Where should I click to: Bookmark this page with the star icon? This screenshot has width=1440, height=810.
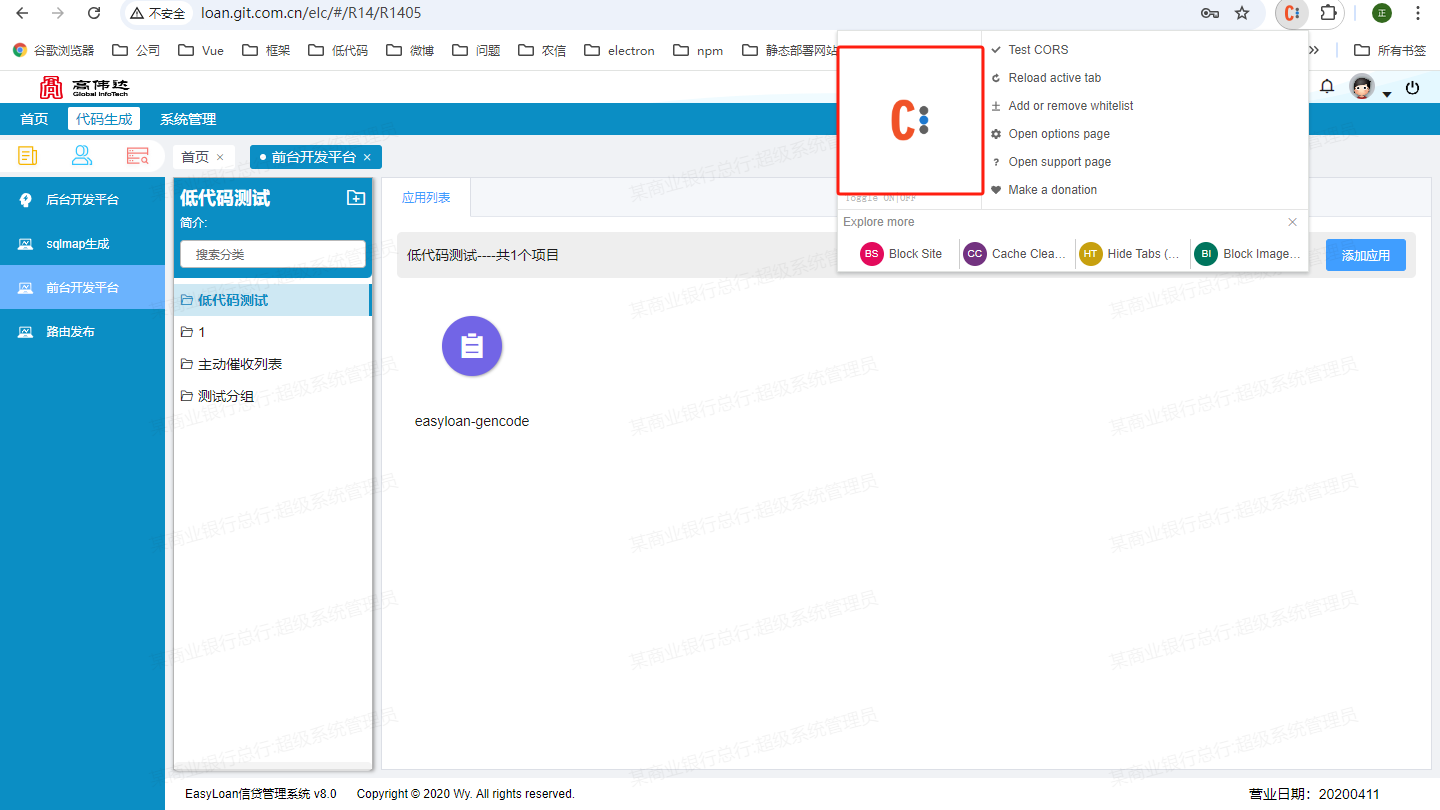coord(1242,13)
